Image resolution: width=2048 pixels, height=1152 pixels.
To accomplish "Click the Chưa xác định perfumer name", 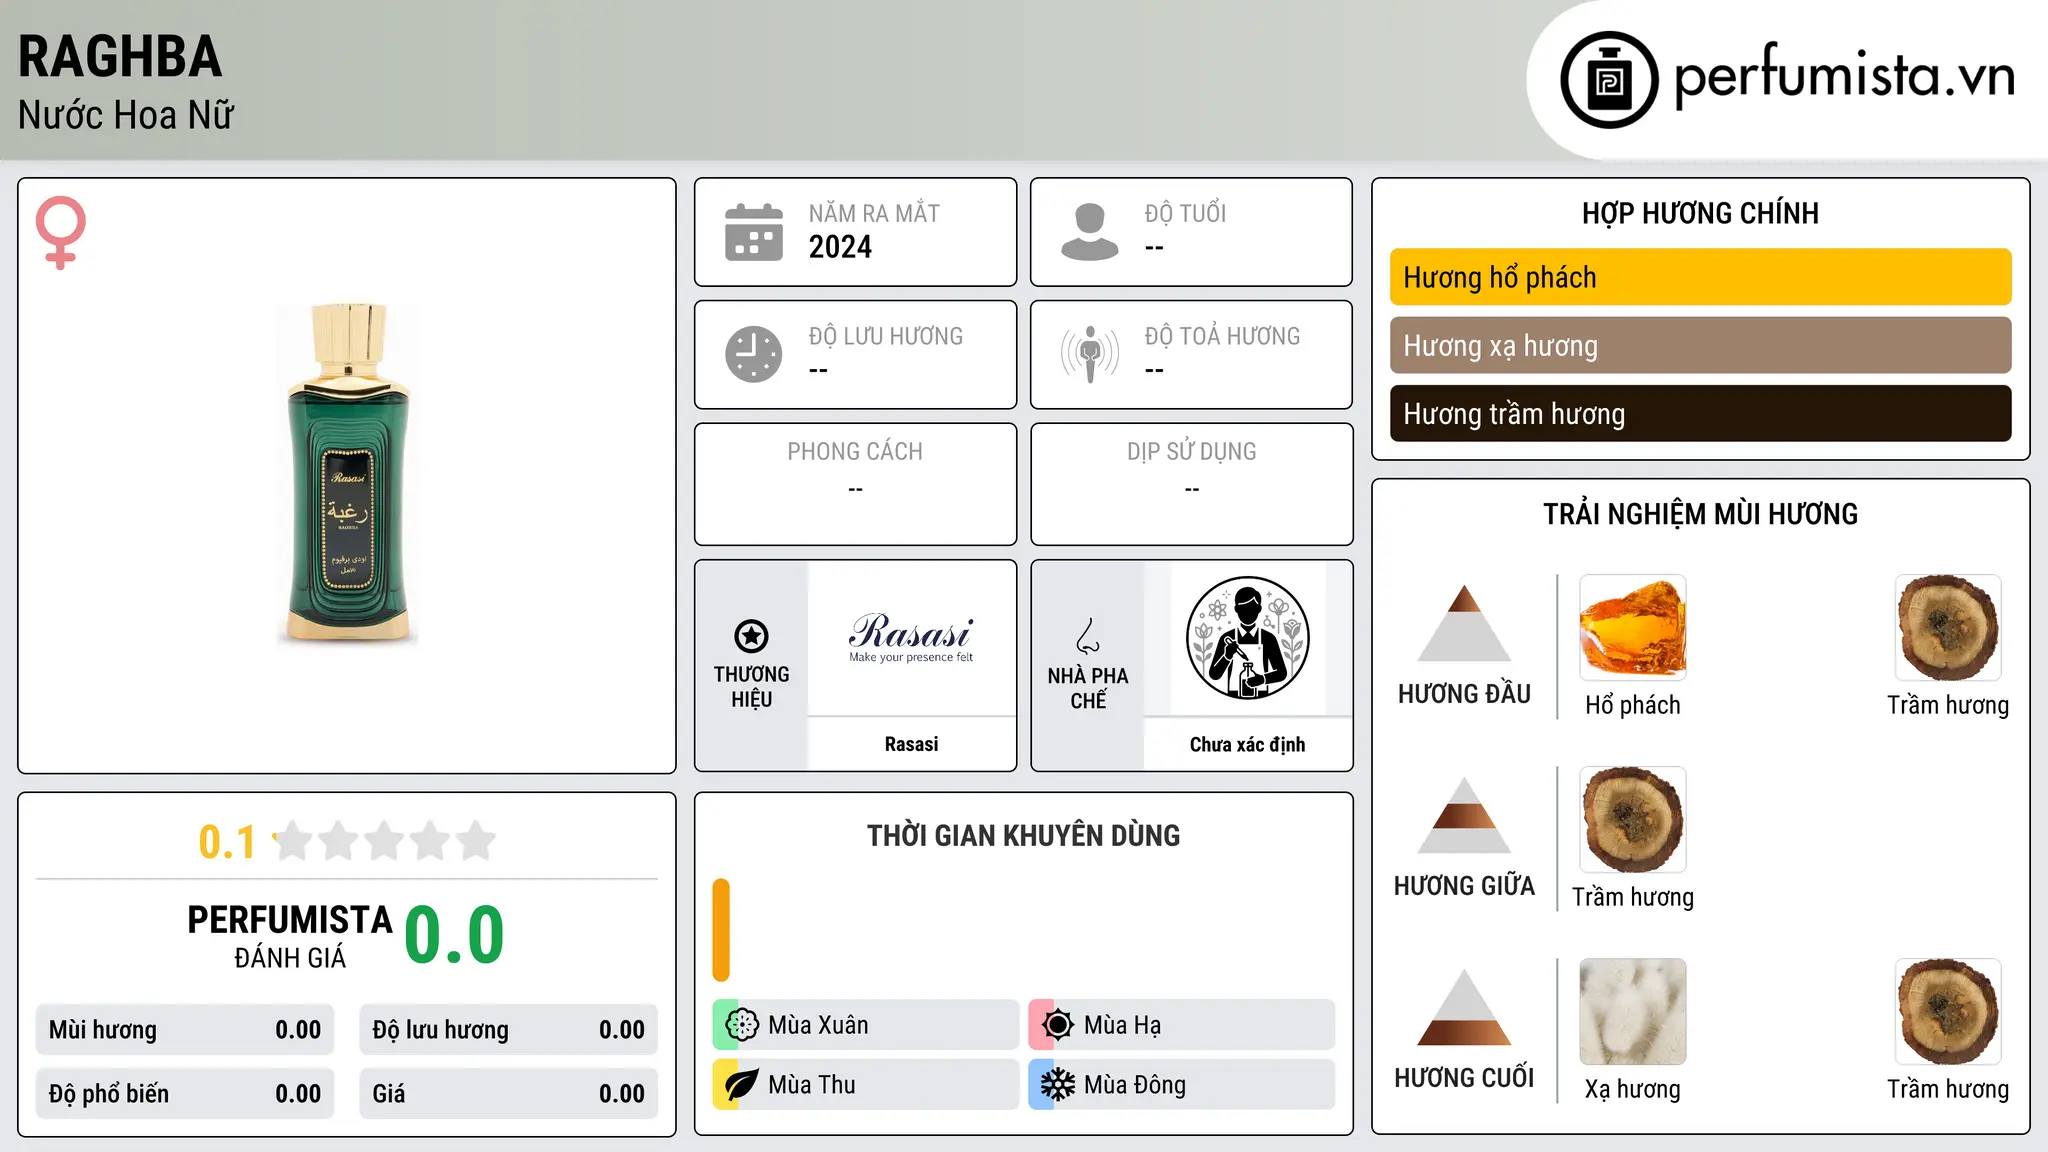I will (1247, 744).
